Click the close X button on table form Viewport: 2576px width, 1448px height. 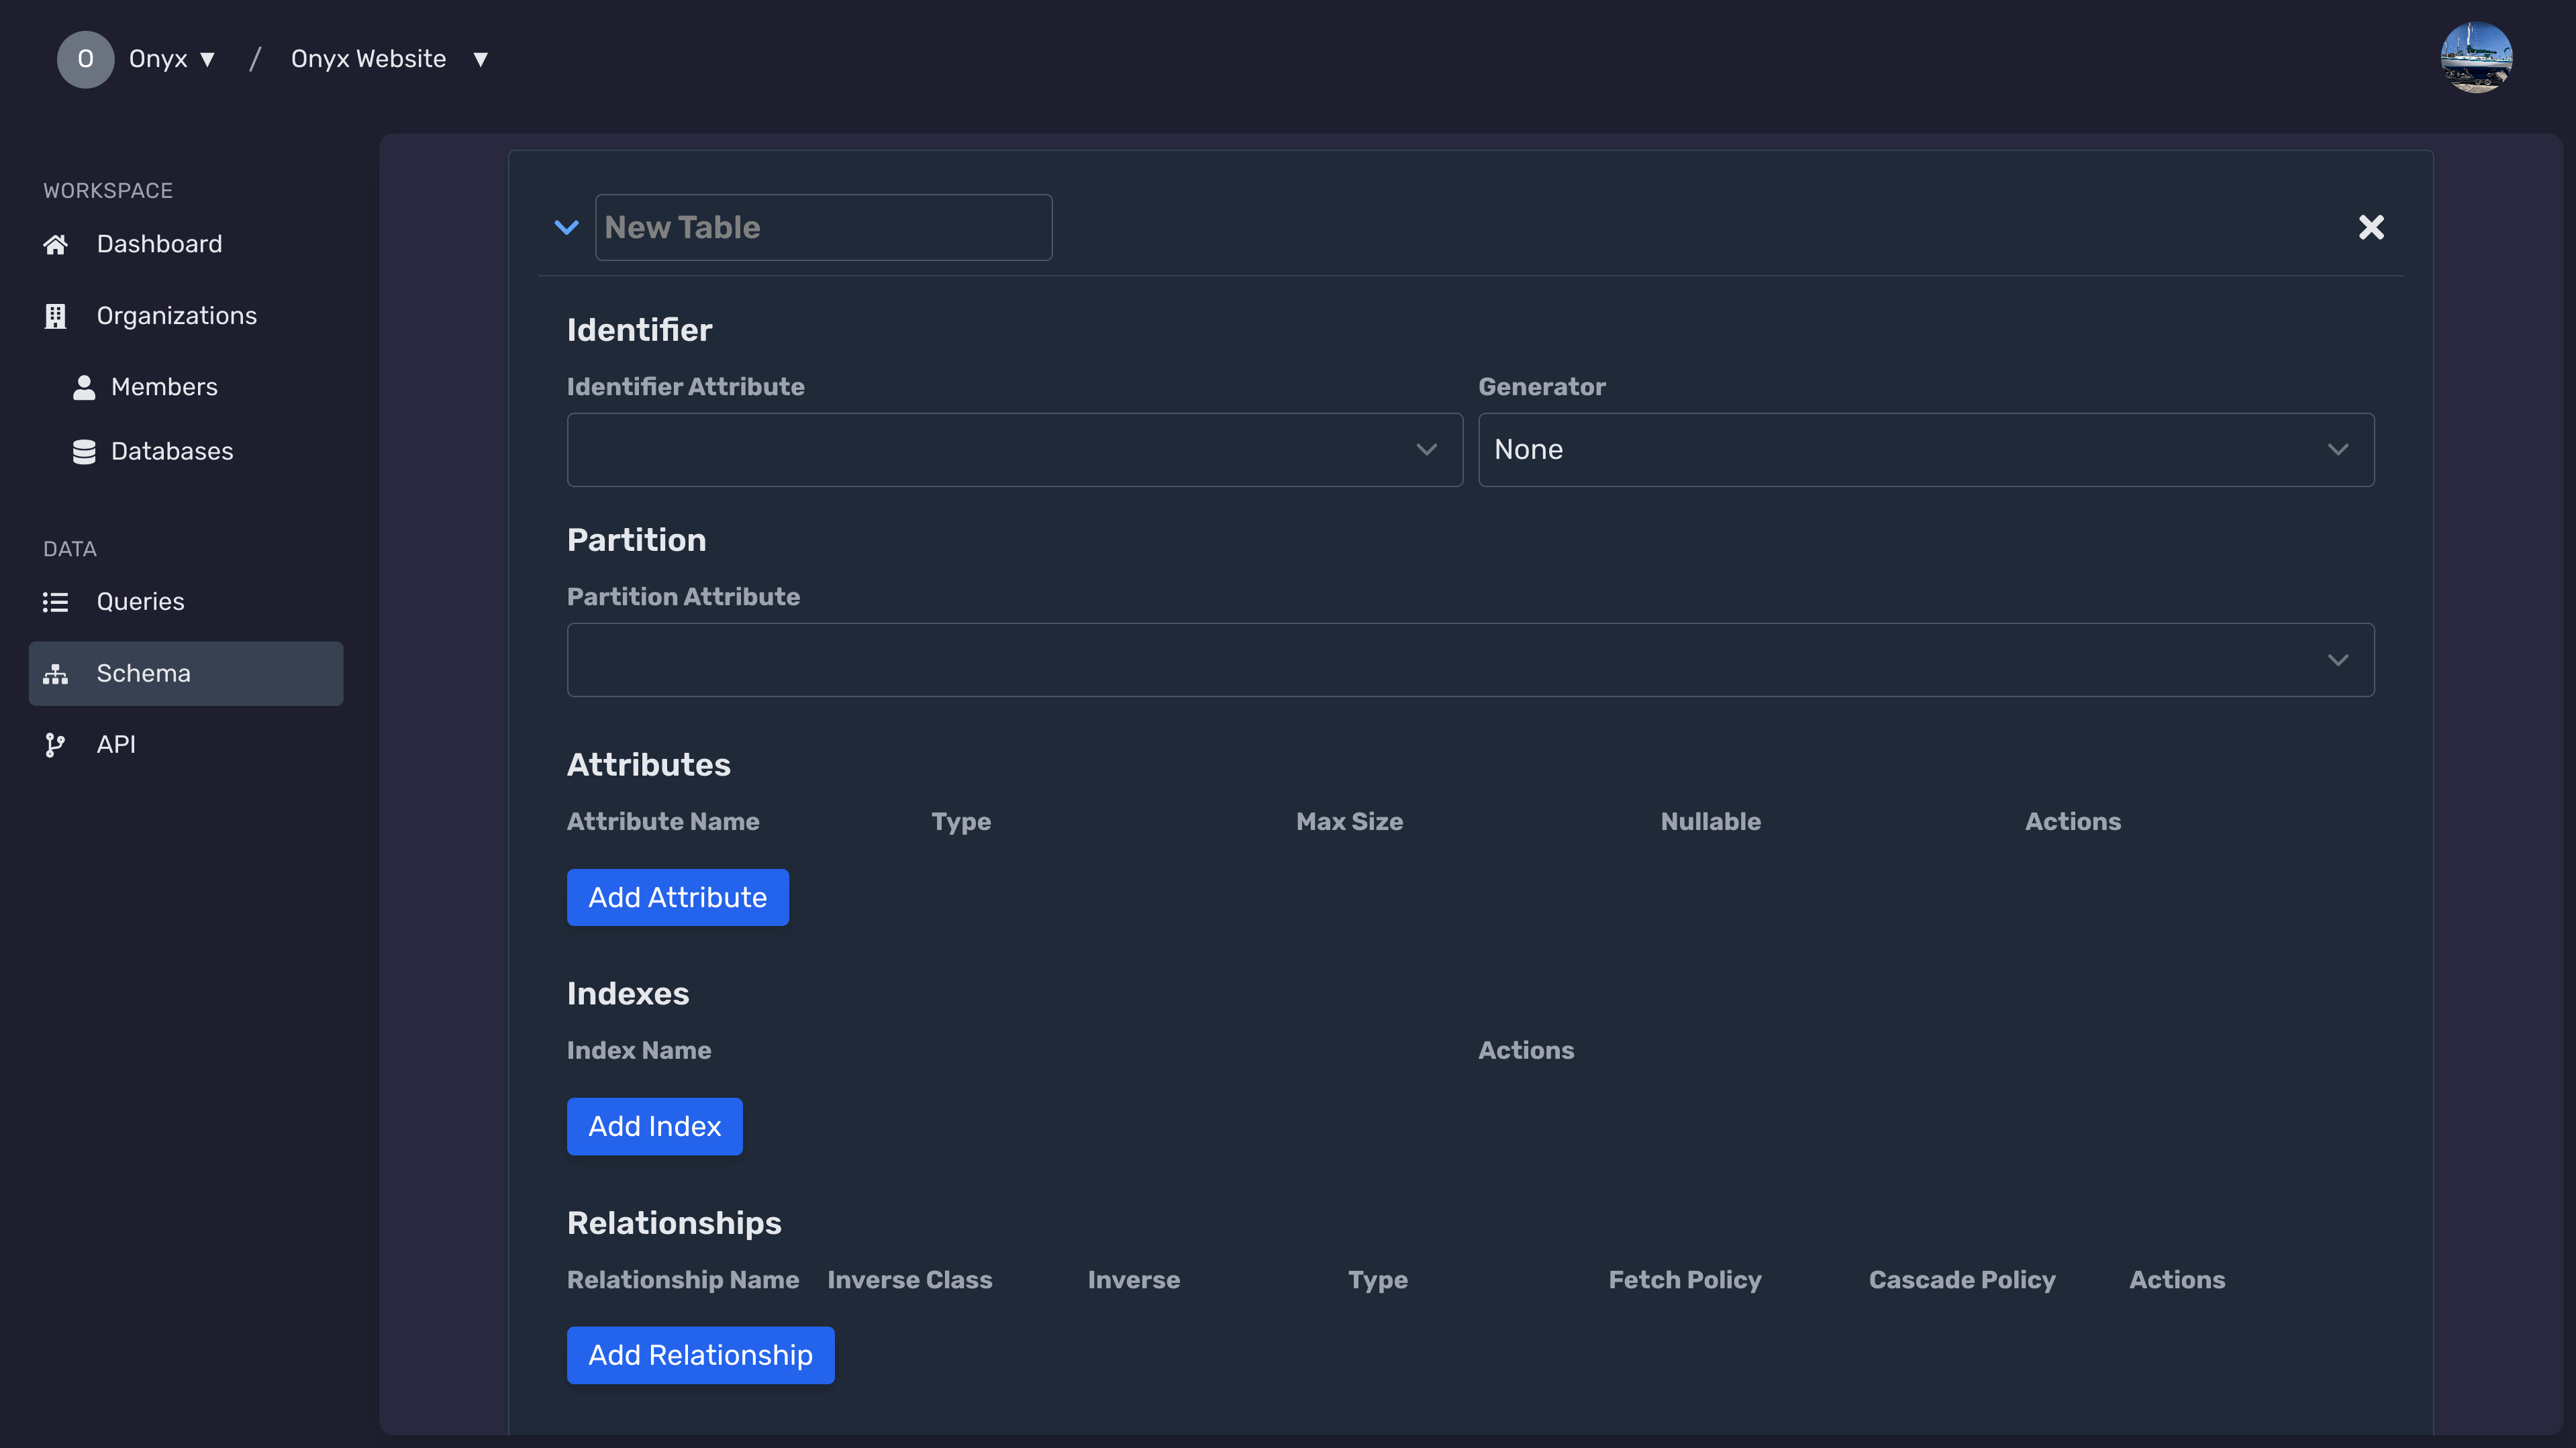pos(2369,226)
